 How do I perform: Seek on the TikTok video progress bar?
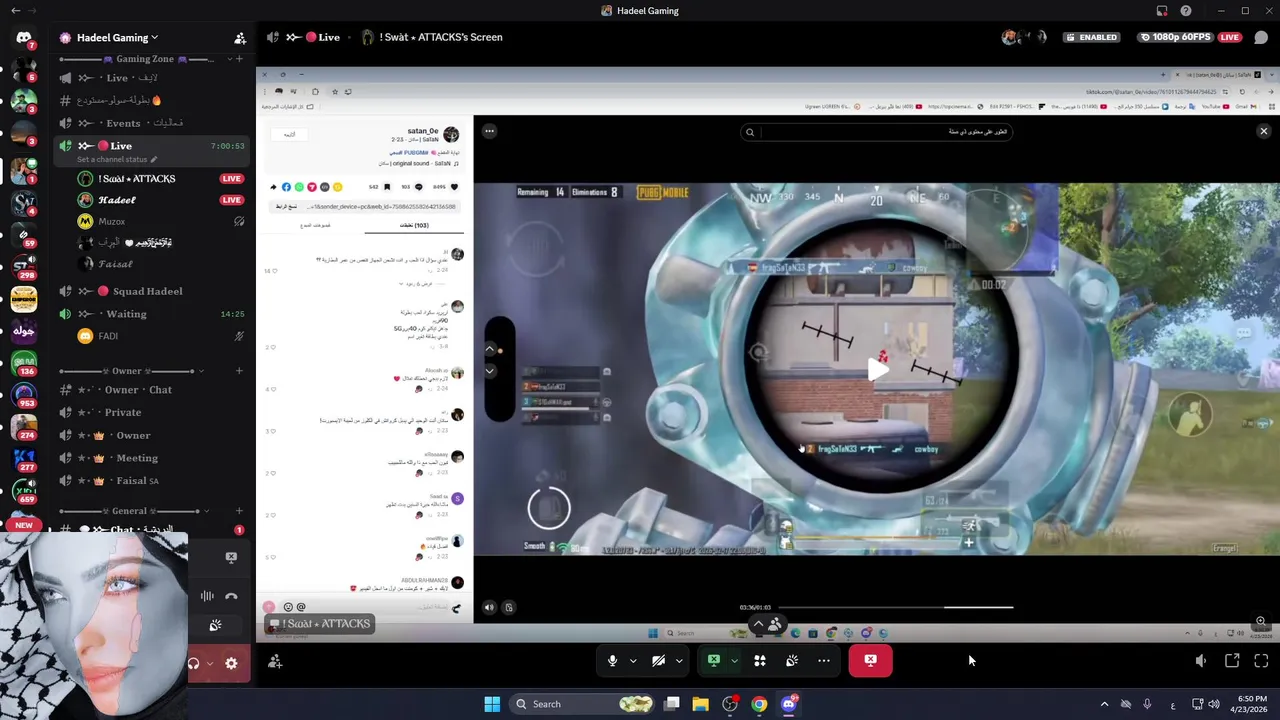click(x=896, y=607)
